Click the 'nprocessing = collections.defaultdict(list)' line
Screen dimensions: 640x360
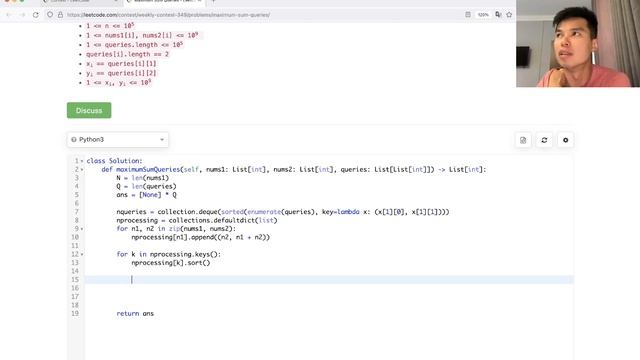click(197, 220)
